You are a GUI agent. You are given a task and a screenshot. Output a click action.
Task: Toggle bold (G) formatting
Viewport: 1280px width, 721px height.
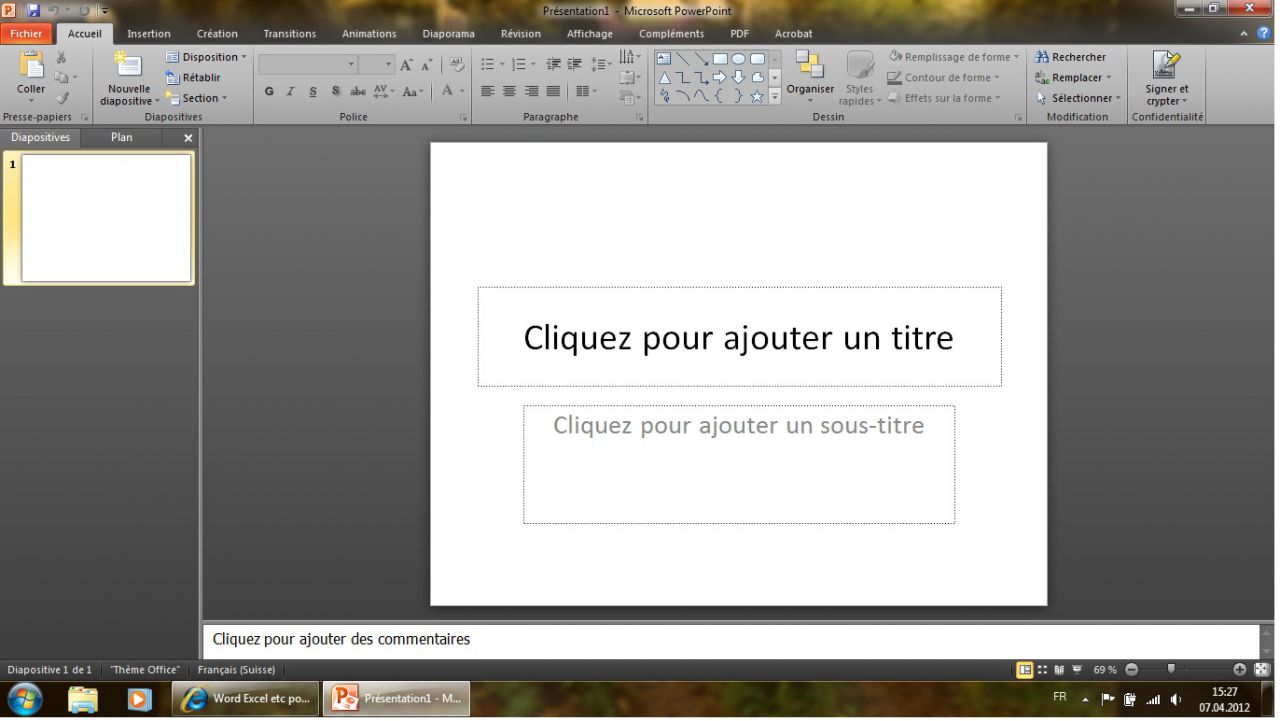[x=269, y=91]
